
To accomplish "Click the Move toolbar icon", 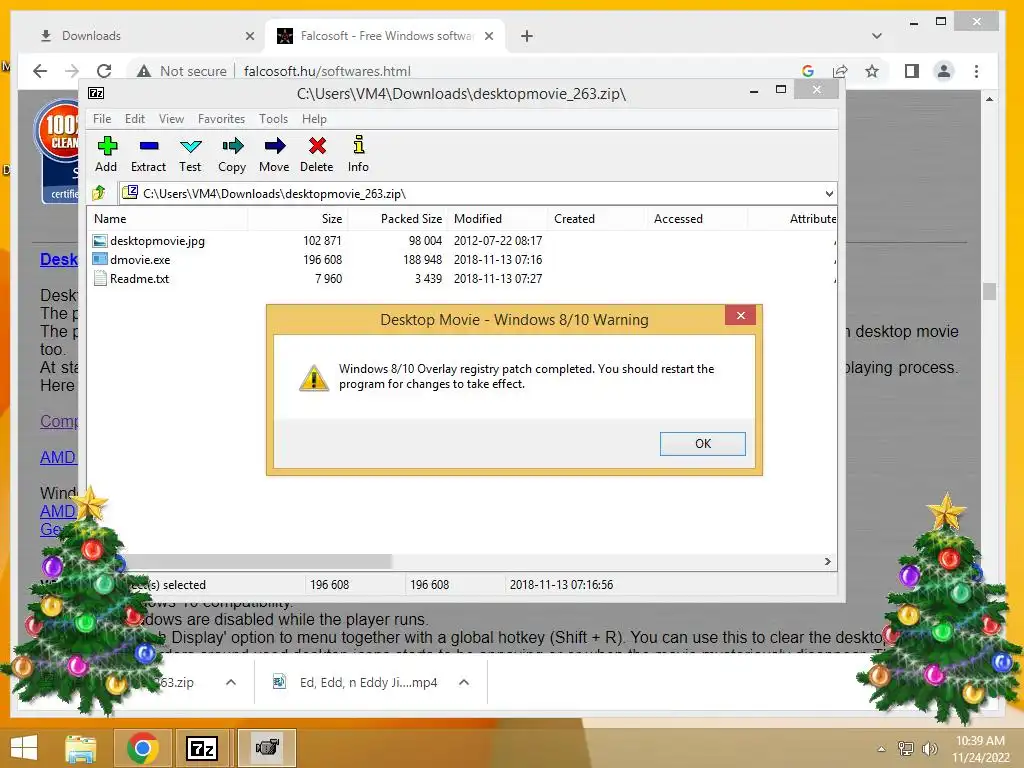I will (x=274, y=154).
